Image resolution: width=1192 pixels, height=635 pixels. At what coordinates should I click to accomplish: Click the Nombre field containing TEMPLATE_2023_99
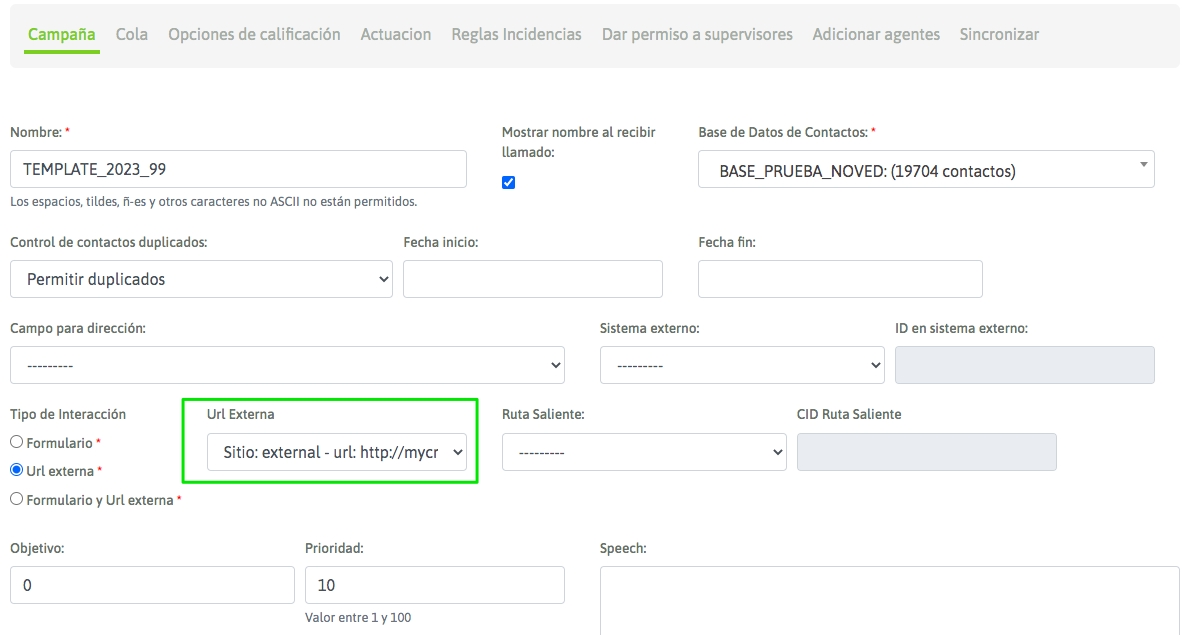click(x=238, y=169)
